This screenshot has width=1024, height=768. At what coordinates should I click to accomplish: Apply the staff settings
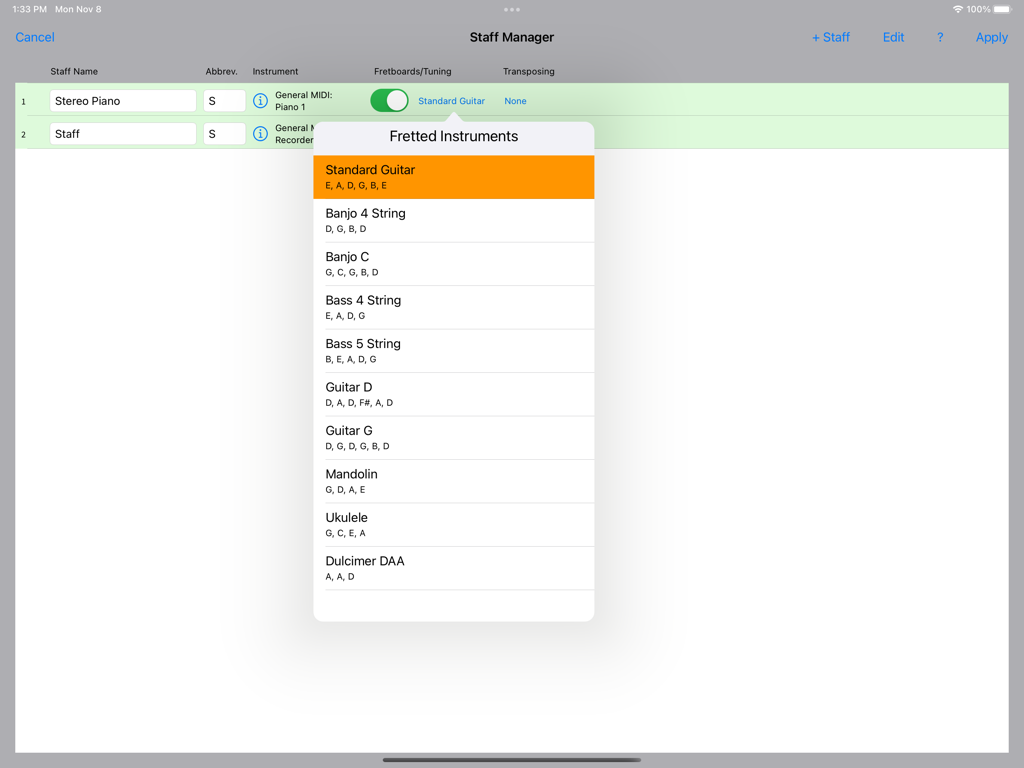991,37
